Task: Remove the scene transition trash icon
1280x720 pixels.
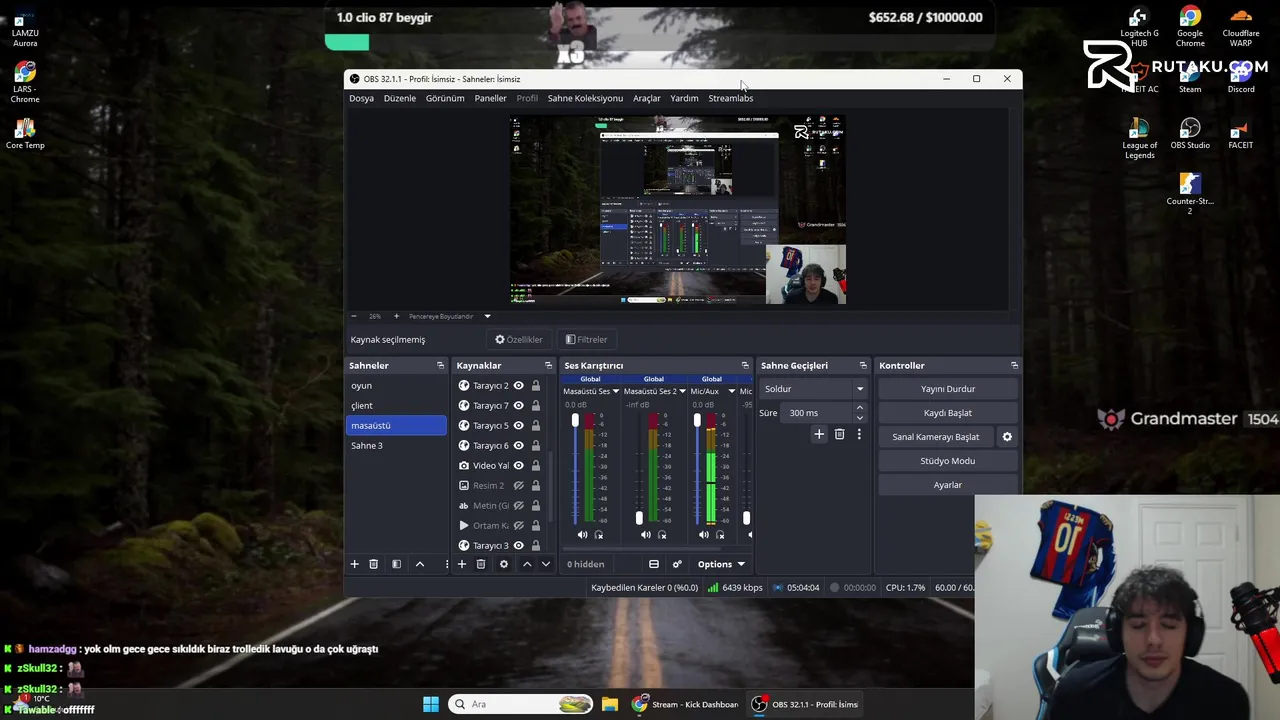Action: (840, 434)
